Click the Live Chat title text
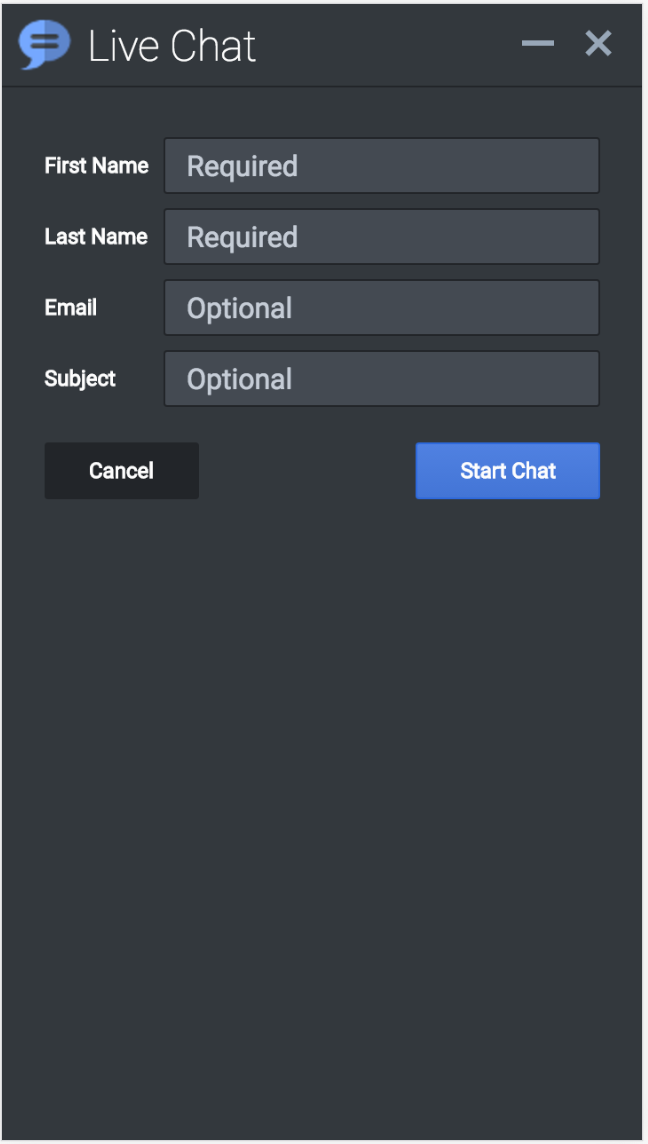This screenshot has height=1144, width=648. [172, 46]
